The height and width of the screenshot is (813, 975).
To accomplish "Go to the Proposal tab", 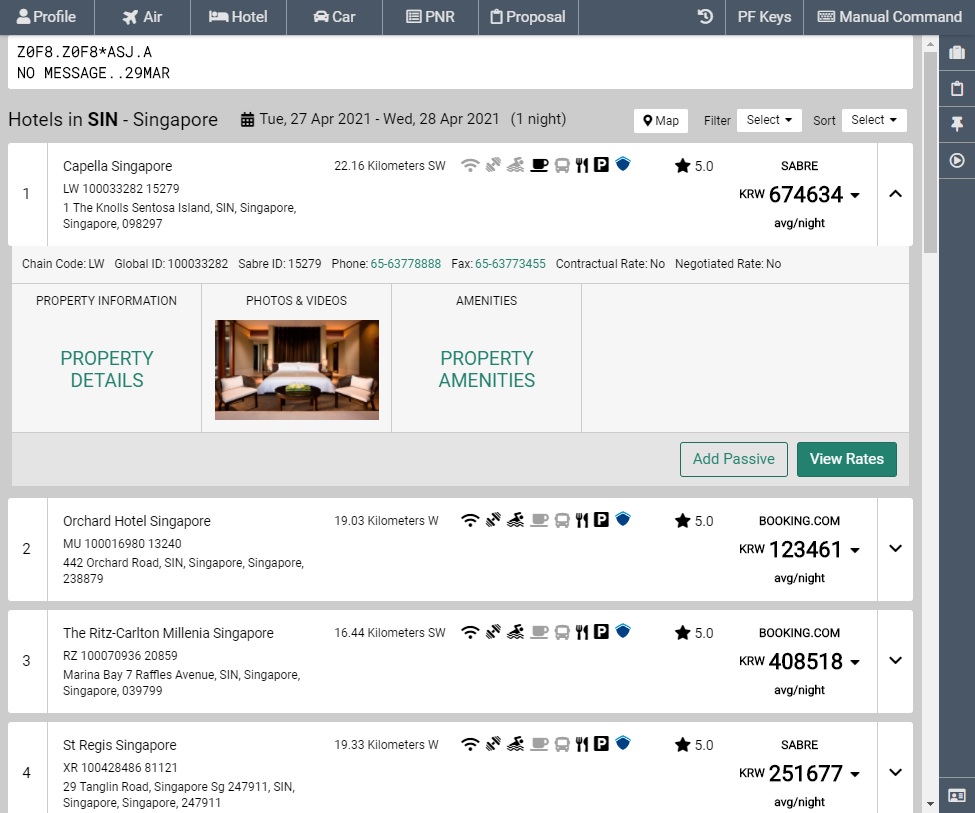I will click(x=528, y=17).
